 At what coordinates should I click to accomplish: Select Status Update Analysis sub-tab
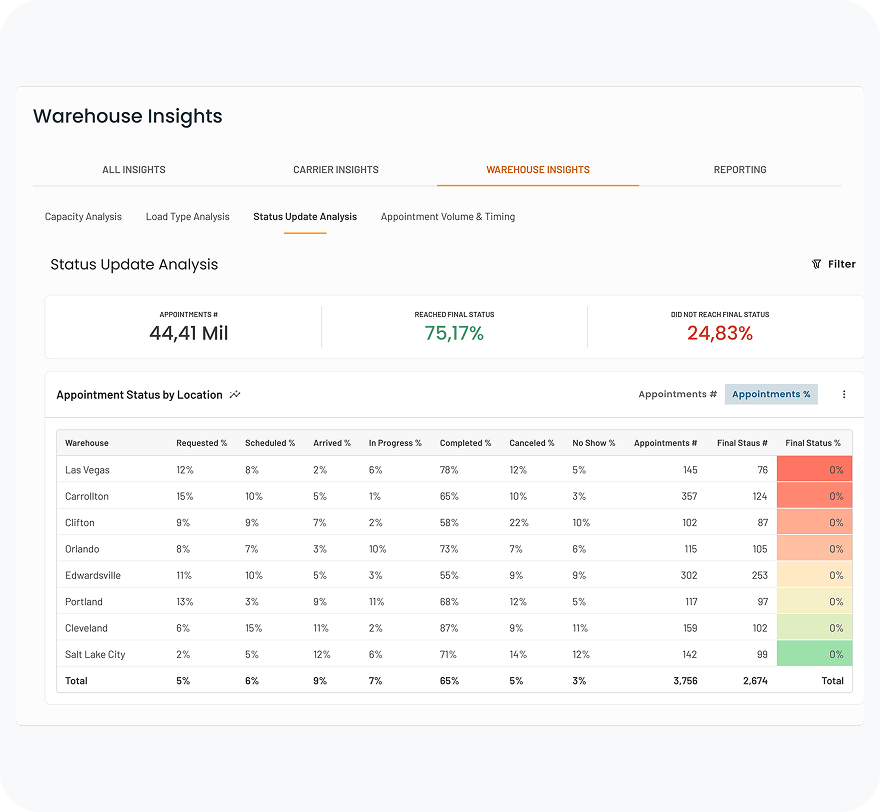pos(305,217)
